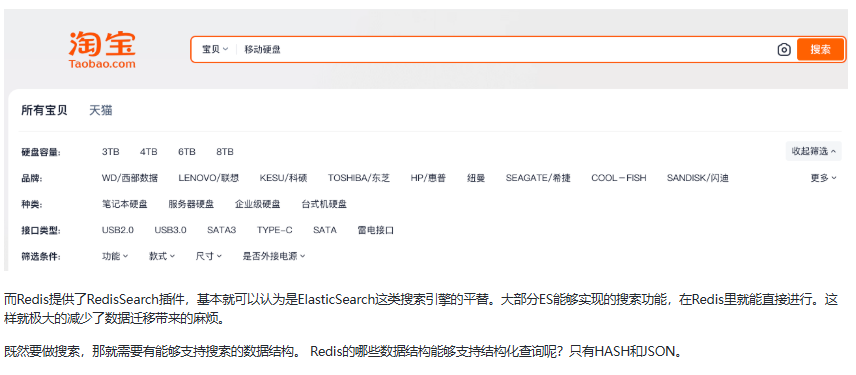856x375 pixels.
Task: Filter interface by SATA3
Action: 222,230
